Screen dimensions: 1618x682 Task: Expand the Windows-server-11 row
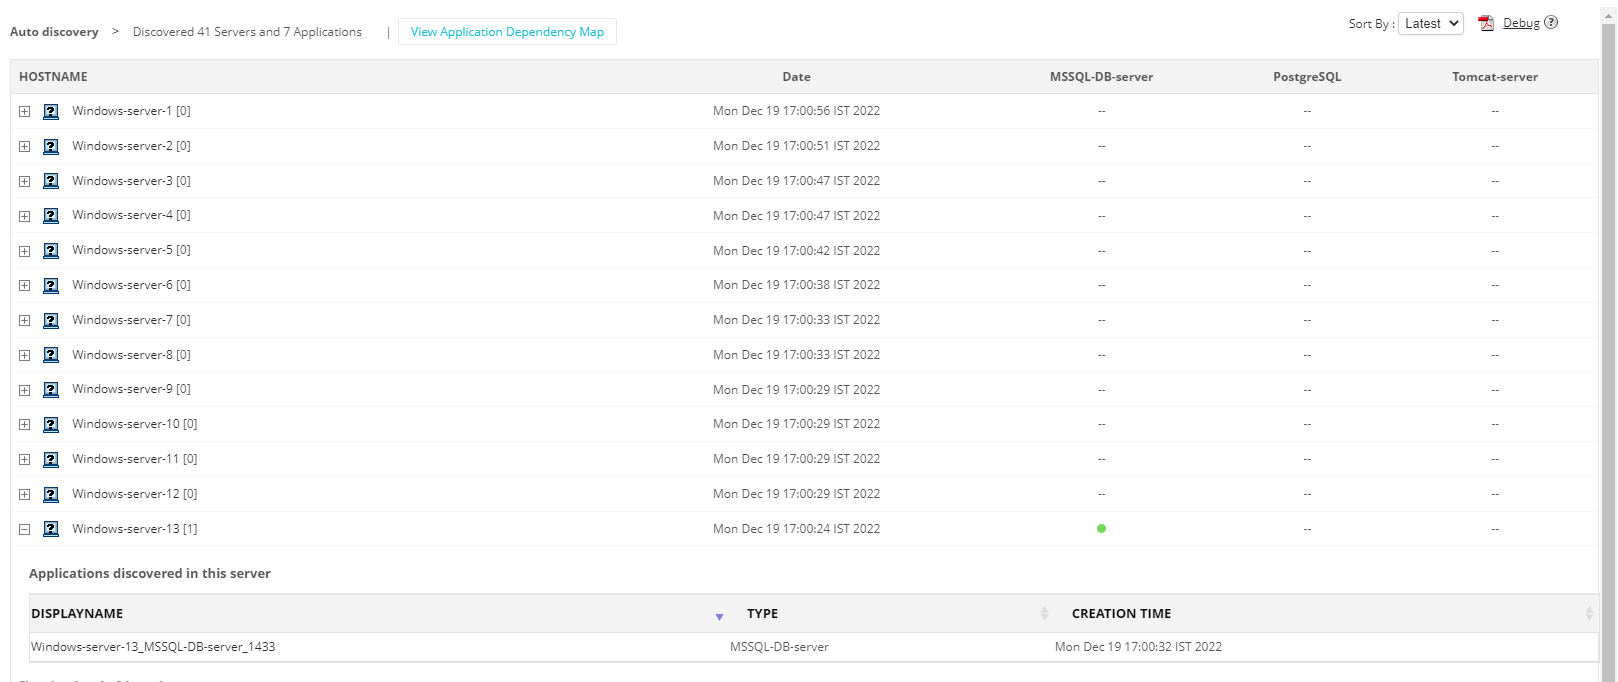[25, 460]
